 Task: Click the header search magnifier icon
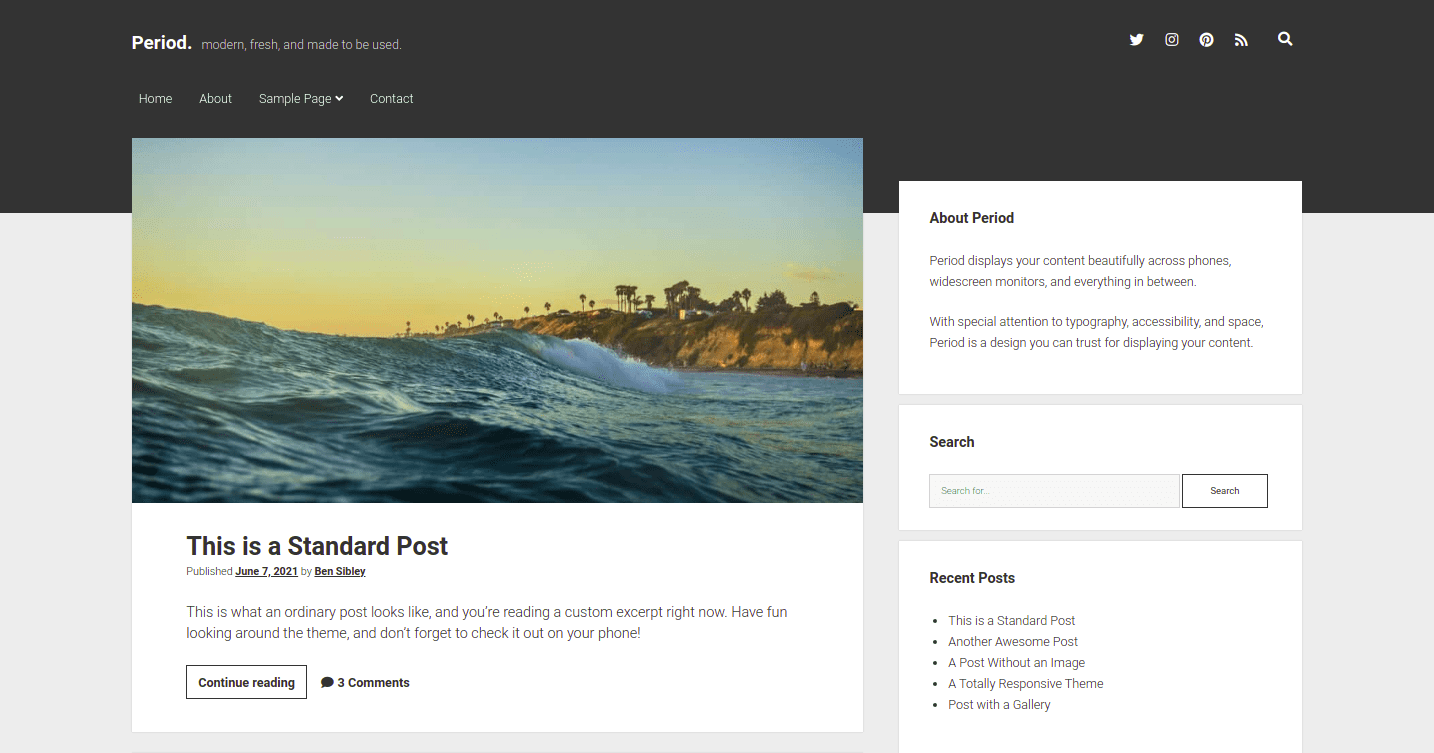coord(1285,39)
